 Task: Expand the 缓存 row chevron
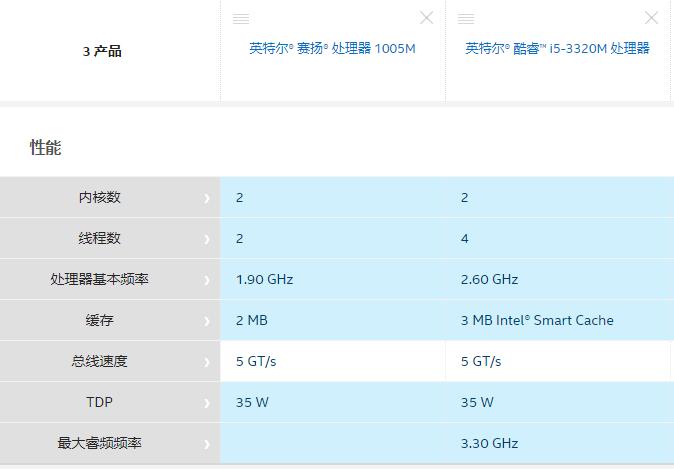[207, 321]
